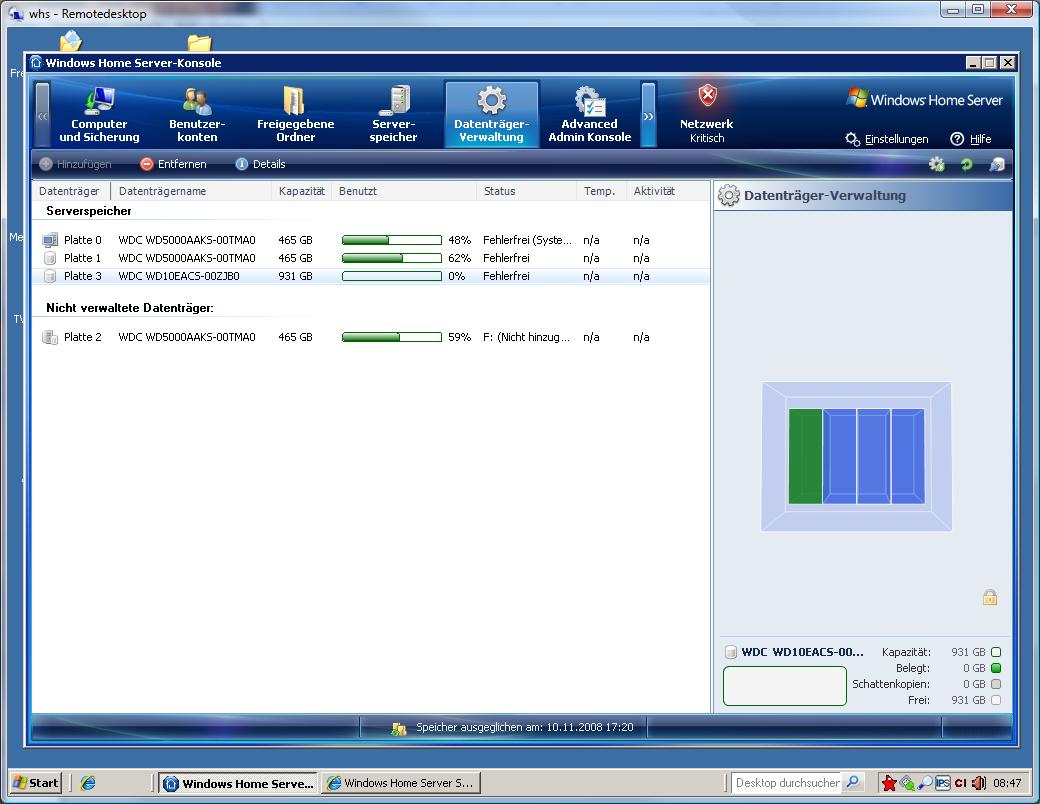Switch to Freigegebene Ordner tab

[x=295, y=114]
